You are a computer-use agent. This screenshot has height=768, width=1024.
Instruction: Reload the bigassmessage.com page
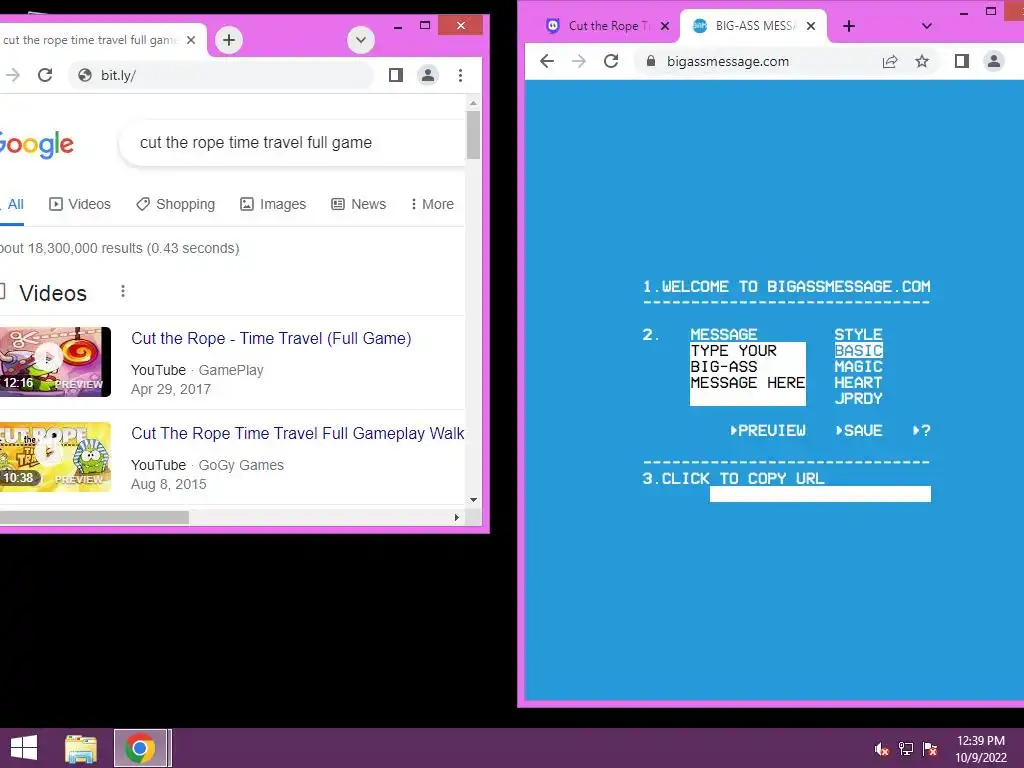611,61
